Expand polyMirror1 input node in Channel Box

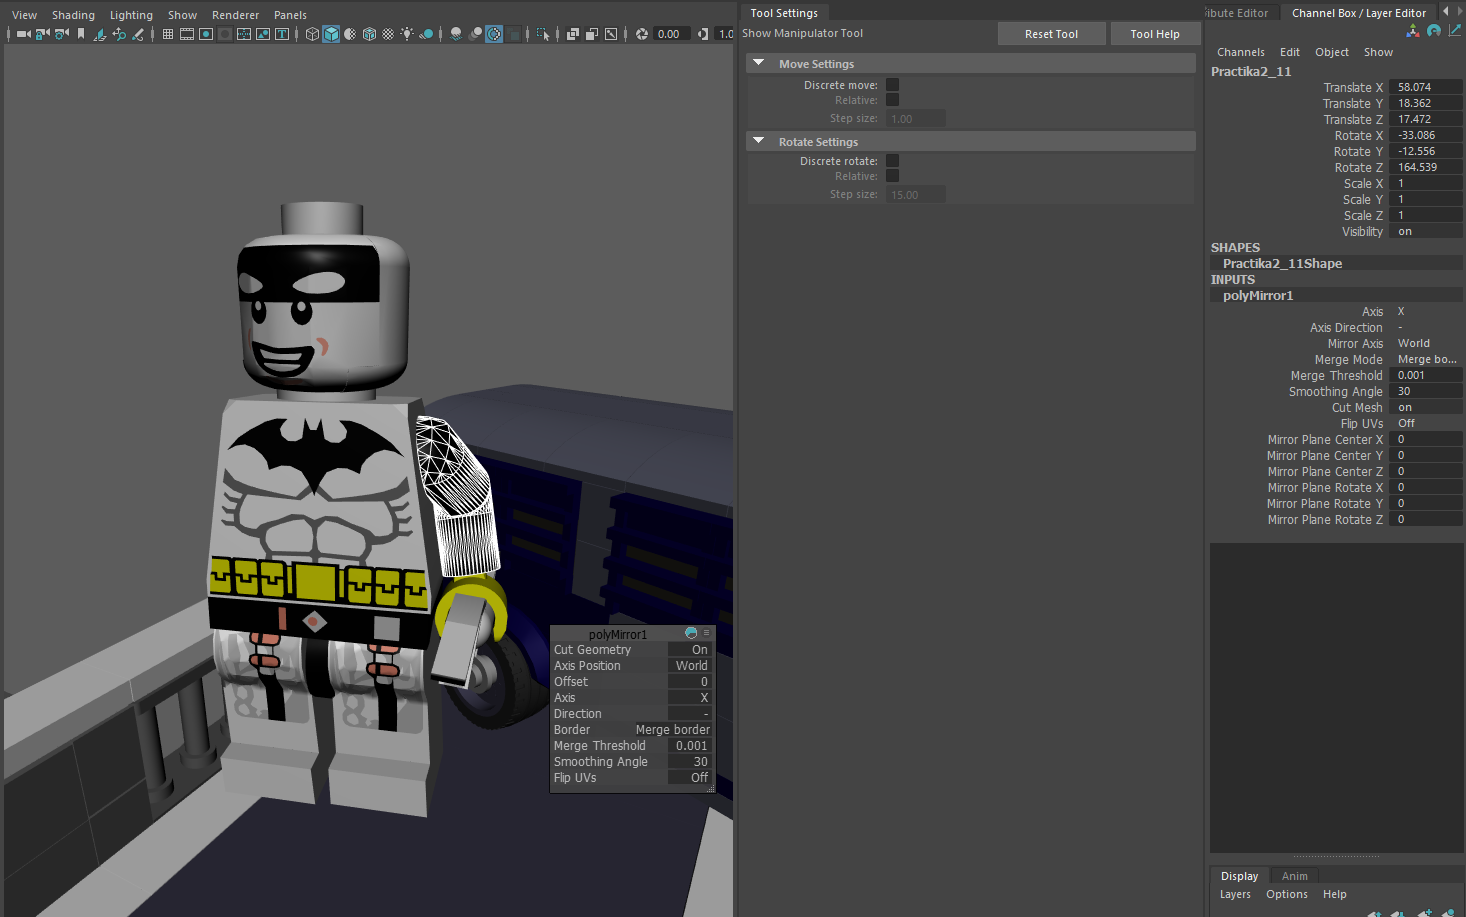[1258, 296]
